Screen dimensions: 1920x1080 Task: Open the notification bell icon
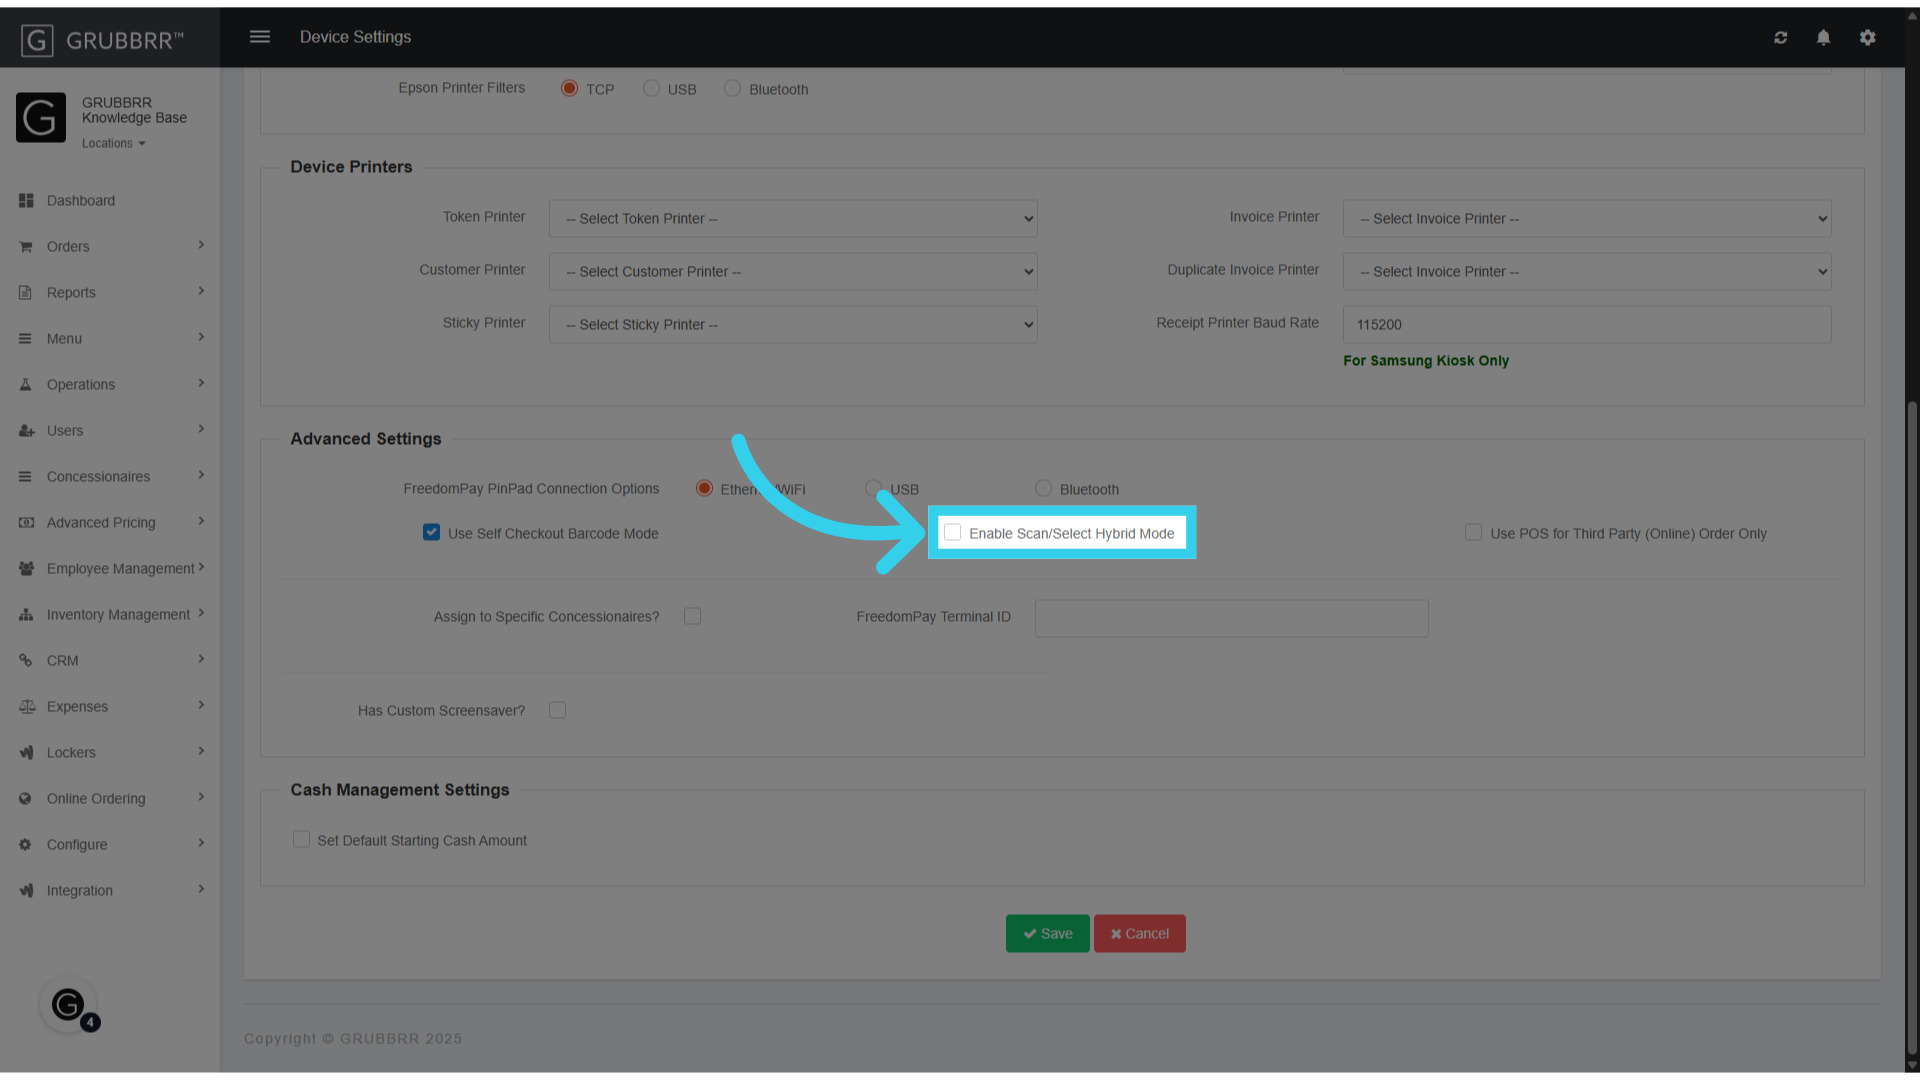(x=1823, y=38)
